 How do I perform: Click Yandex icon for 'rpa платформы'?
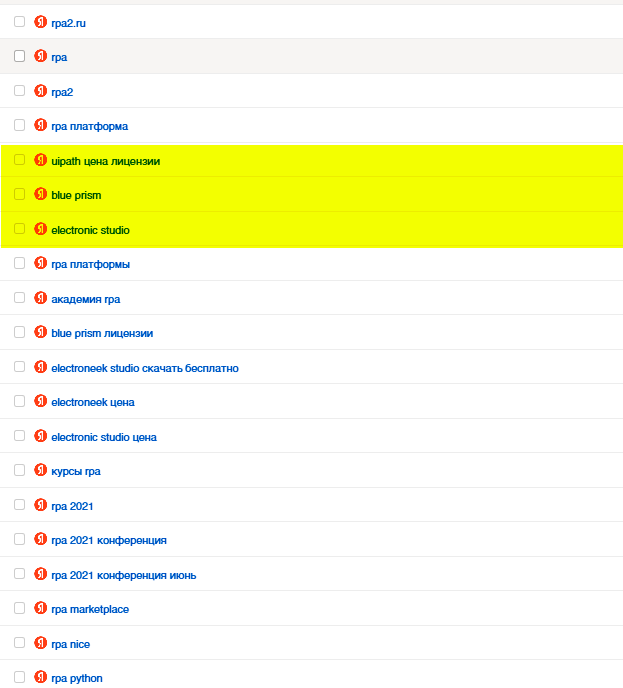(x=40, y=263)
